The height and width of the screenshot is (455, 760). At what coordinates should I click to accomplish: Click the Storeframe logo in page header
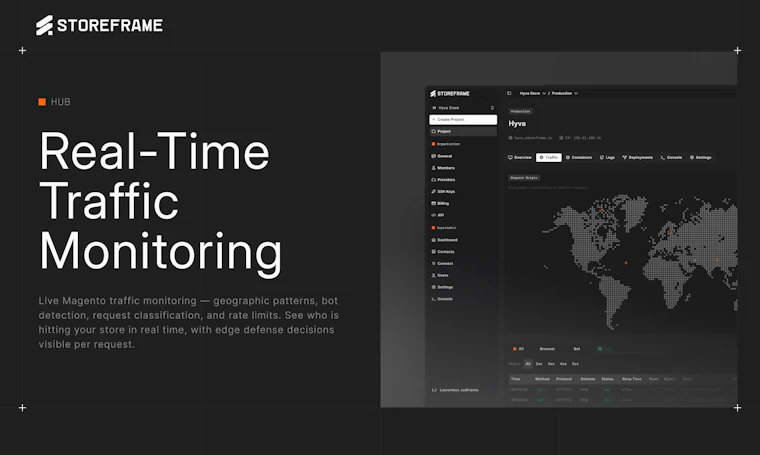pos(99,25)
